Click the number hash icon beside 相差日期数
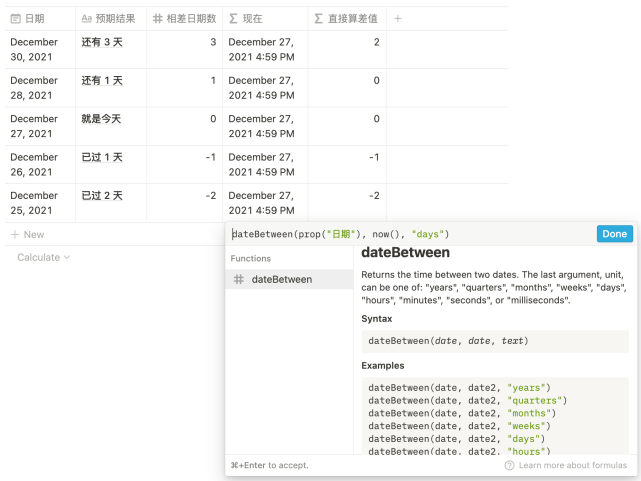This screenshot has width=641, height=481. [159, 18]
